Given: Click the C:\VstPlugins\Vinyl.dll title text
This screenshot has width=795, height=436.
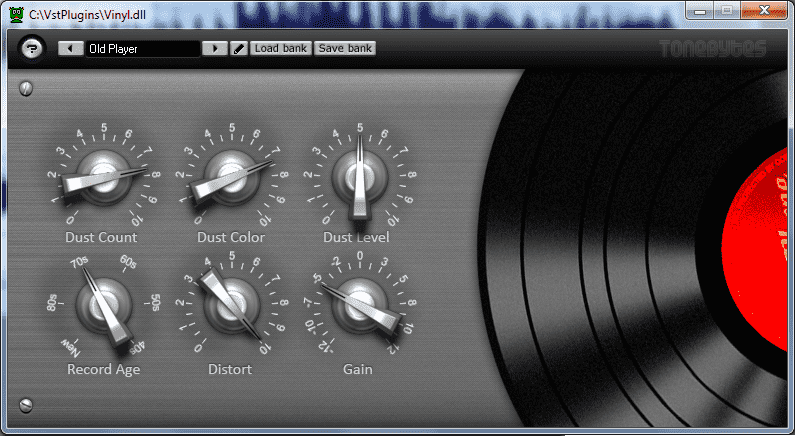Looking at the screenshot, I should click(87, 15).
